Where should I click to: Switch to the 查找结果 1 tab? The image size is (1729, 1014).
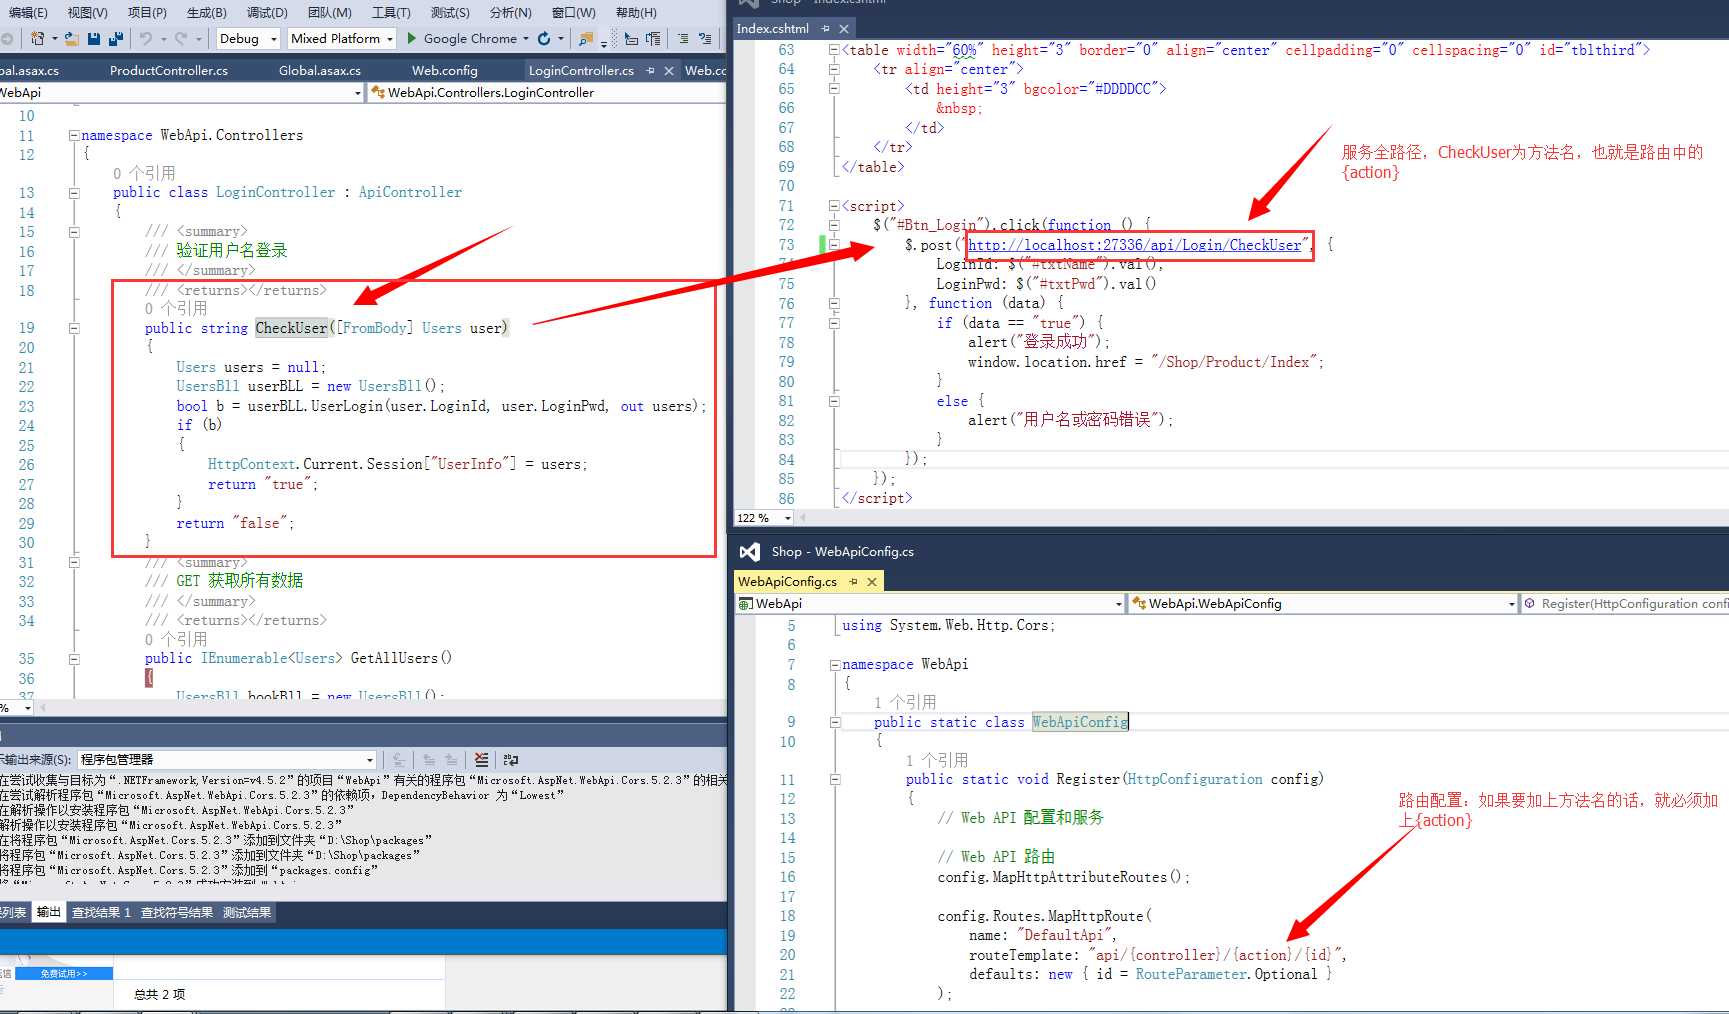(x=101, y=913)
